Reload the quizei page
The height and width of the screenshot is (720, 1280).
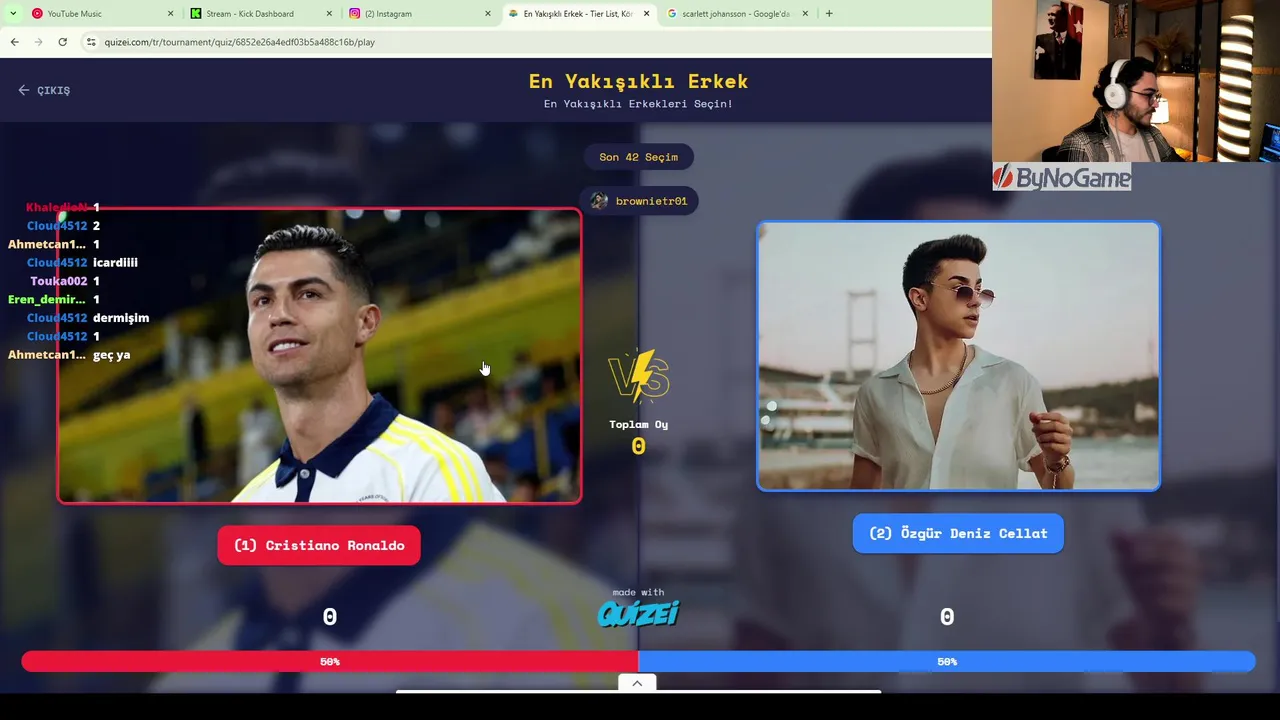pyautogui.click(x=62, y=42)
